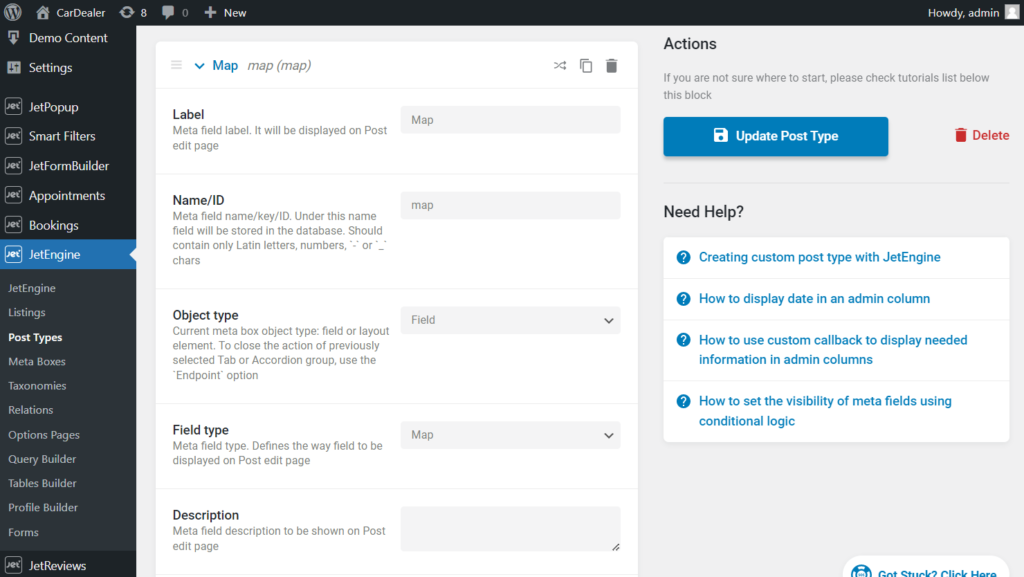1024x577 pixels.
Task: Open the 8 pending updates icon
Action: pyautogui.click(x=133, y=12)
